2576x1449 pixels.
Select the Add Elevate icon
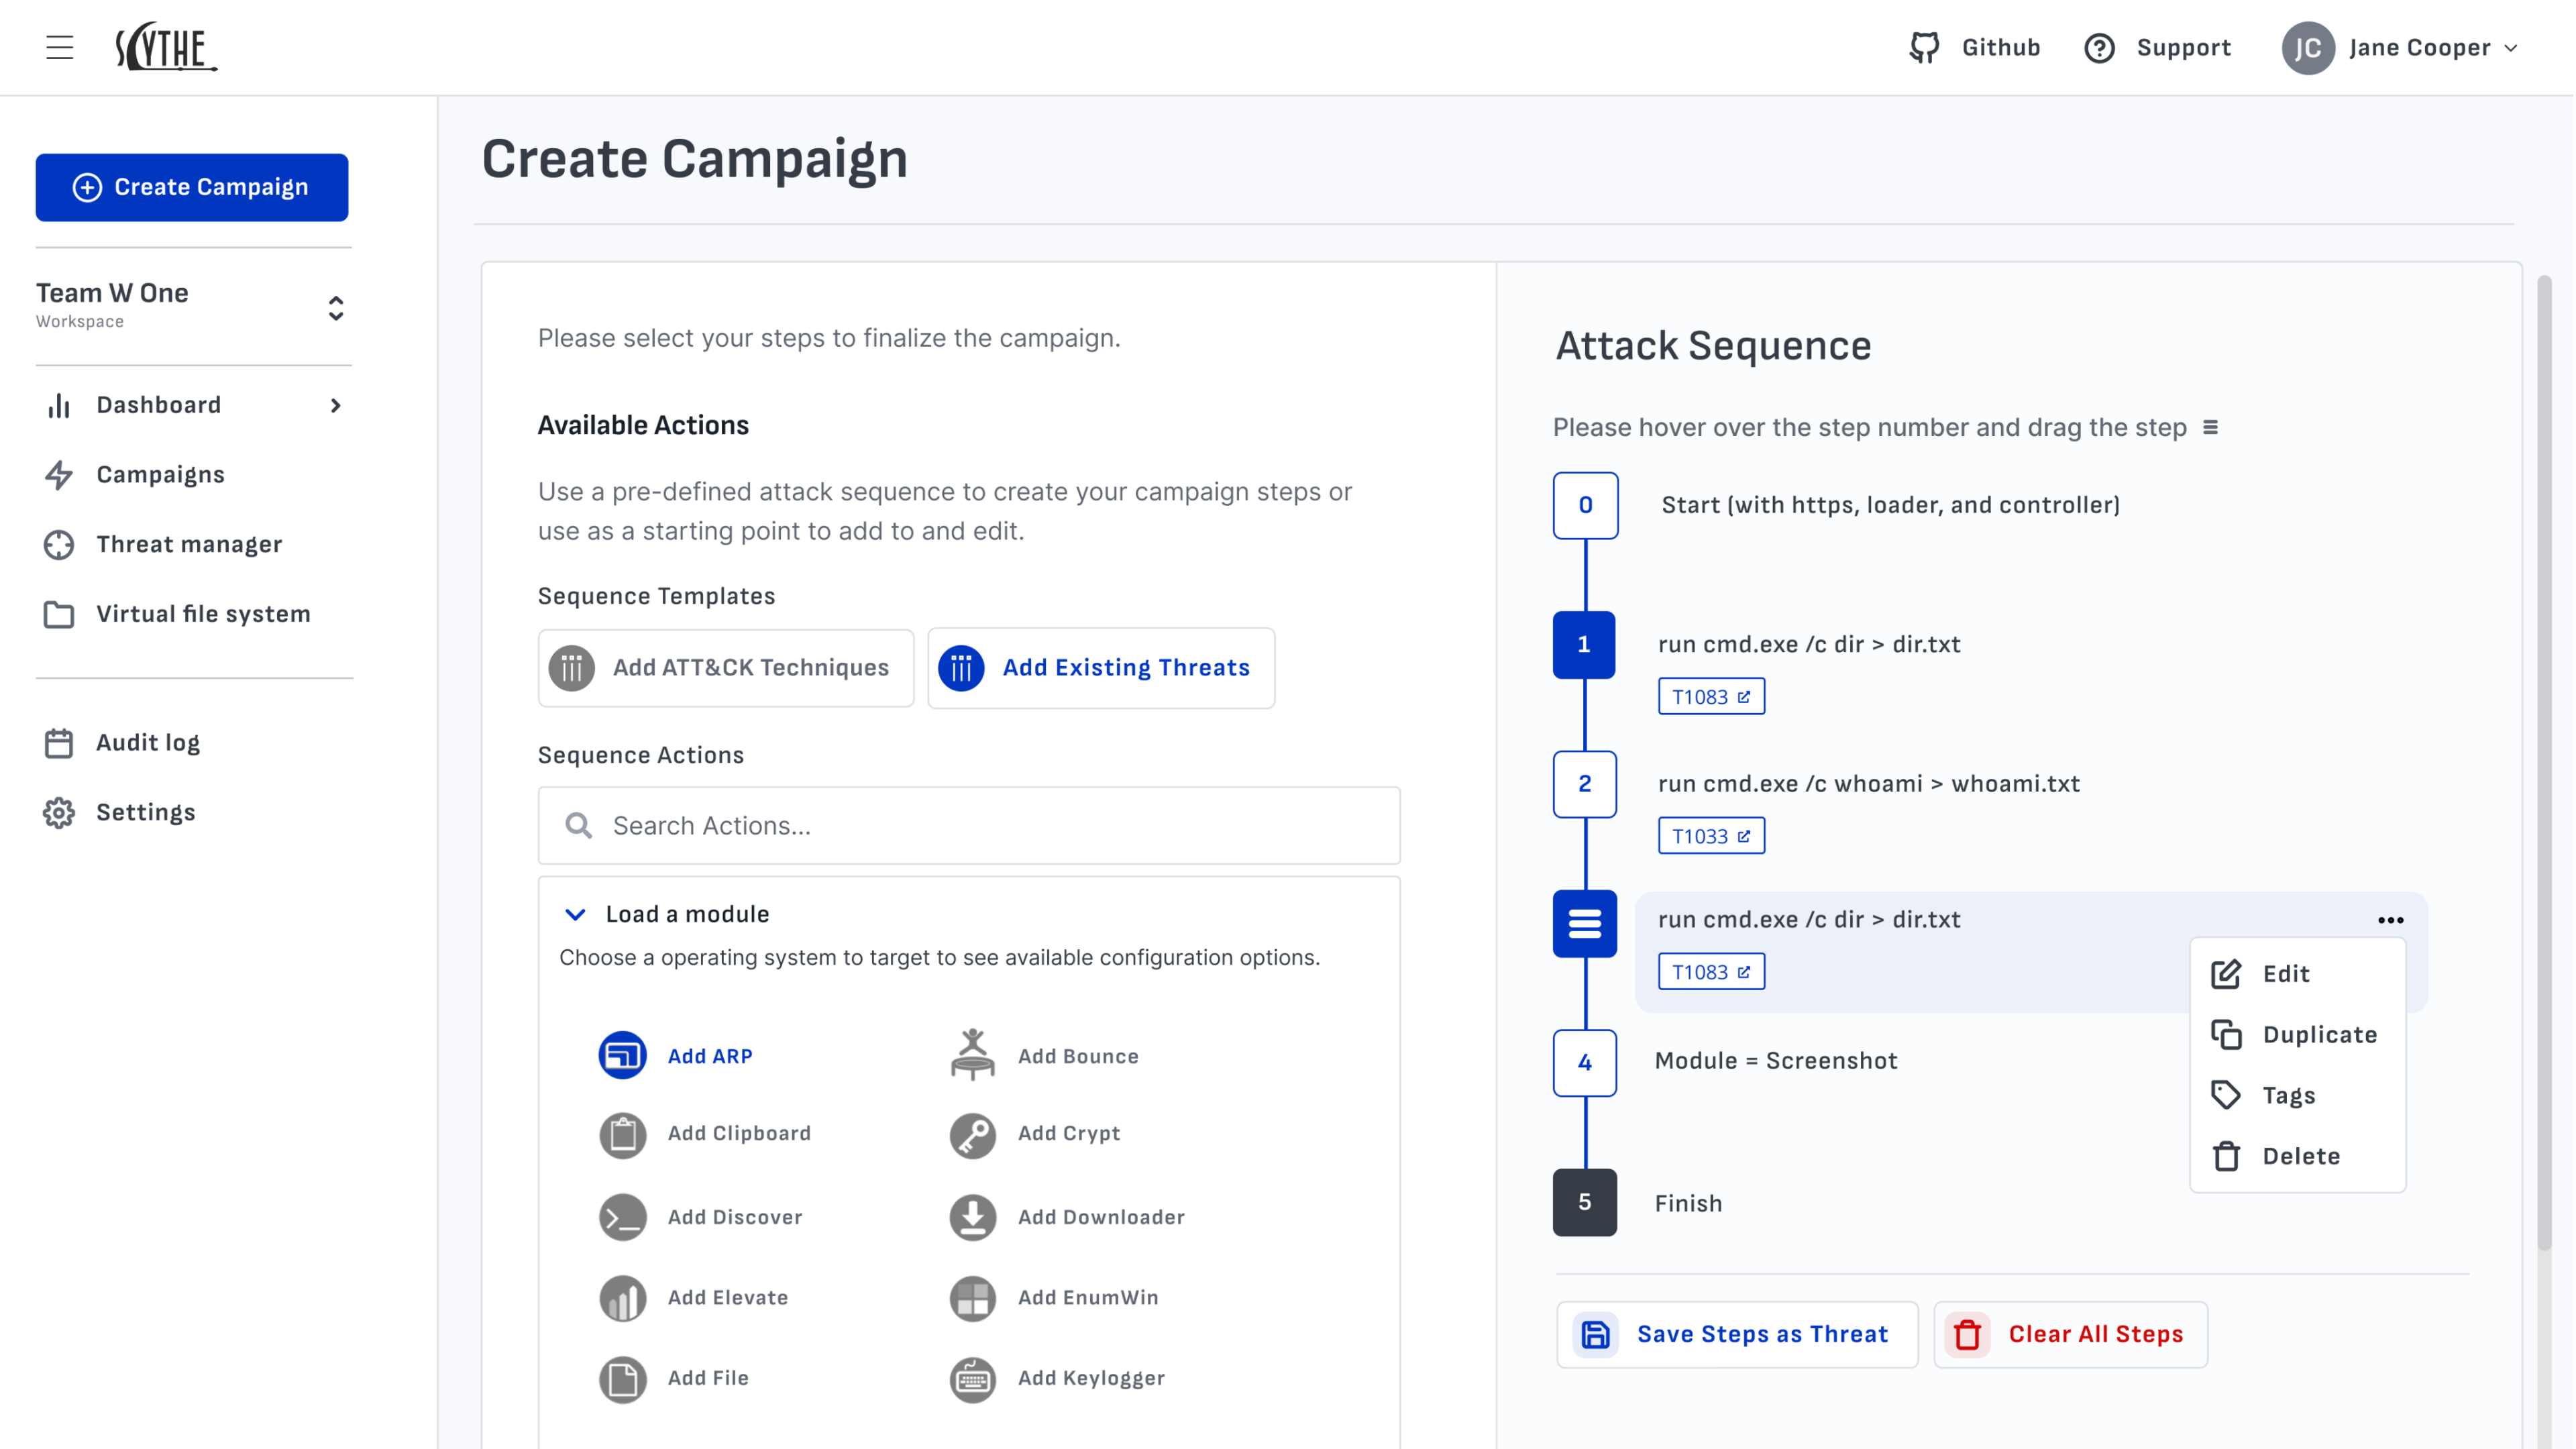click(622, 1298)
